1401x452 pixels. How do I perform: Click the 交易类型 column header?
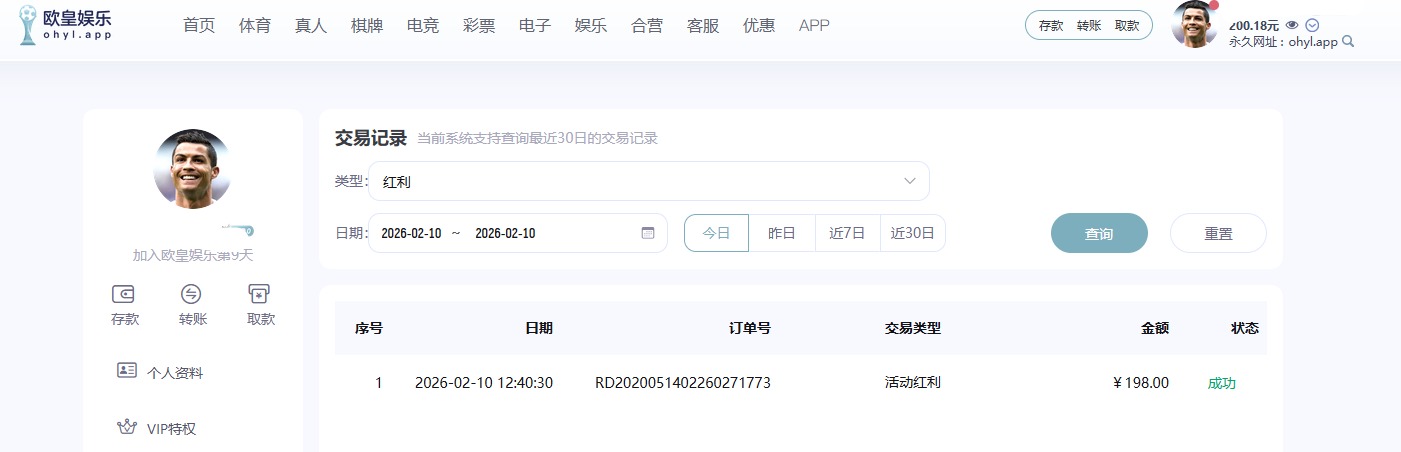[913, 328]
